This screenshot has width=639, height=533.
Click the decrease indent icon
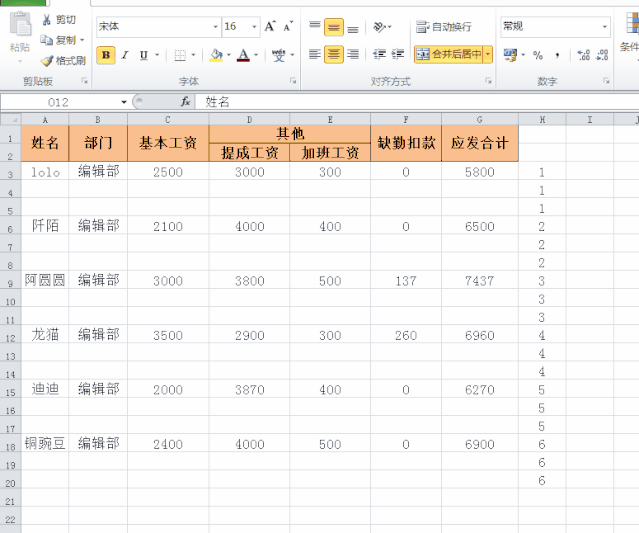click(380, 55)
